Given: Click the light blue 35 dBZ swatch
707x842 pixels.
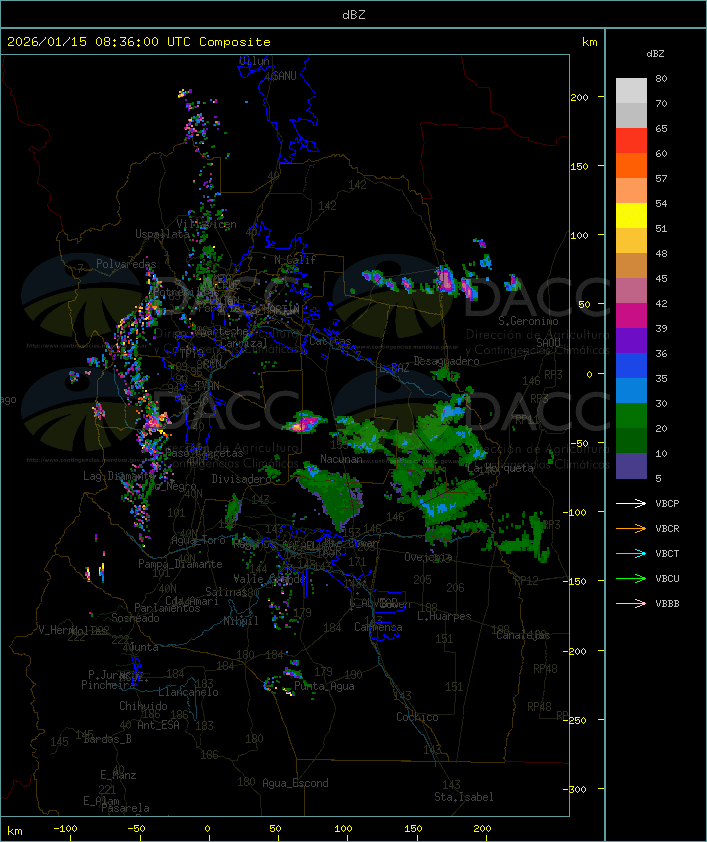Looking at the screenshot, I should click(631, 391).
